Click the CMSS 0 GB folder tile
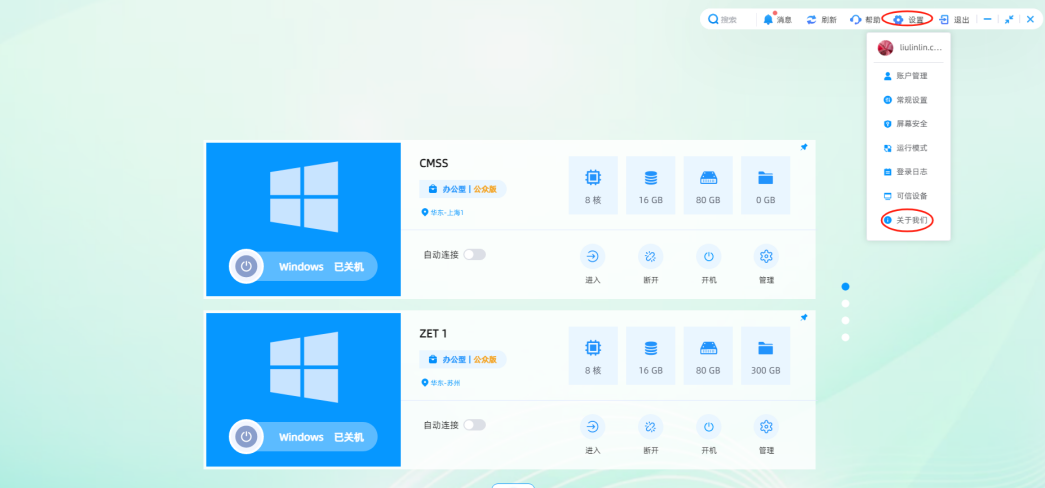This screenshot has height=488, width=1045. point(766,185)
